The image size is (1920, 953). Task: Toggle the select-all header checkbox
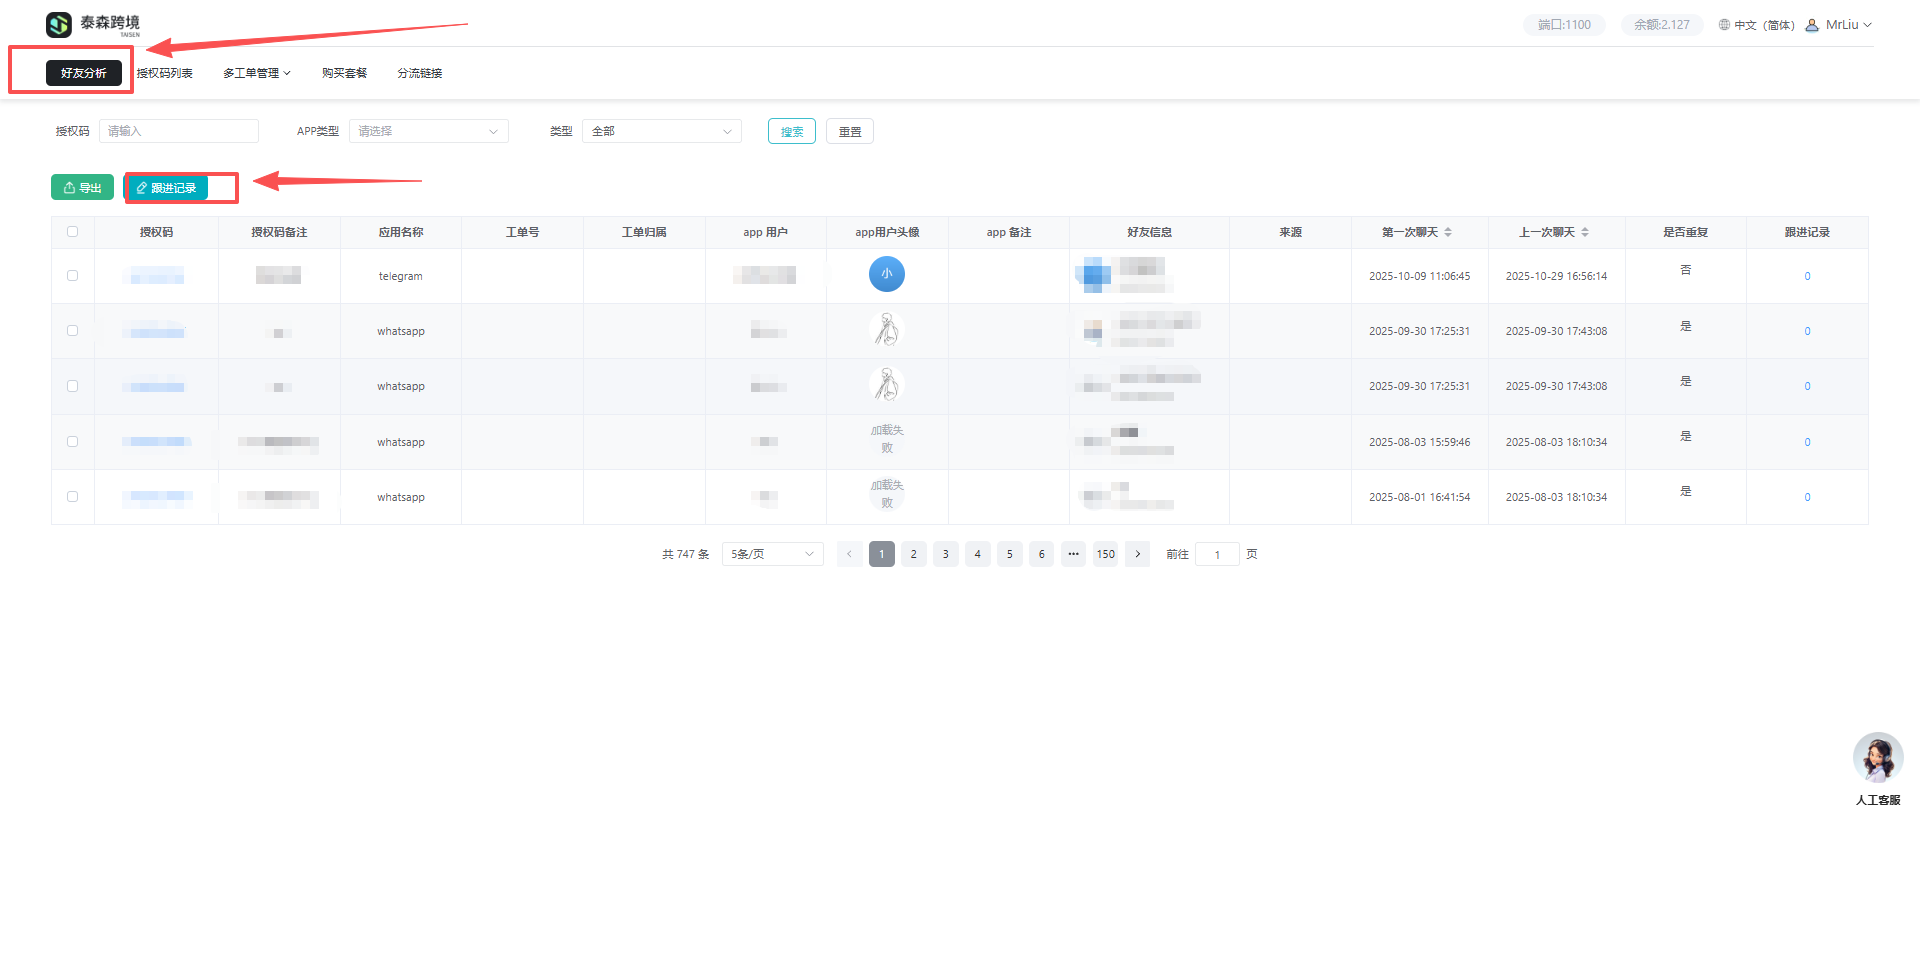point(72,232)
